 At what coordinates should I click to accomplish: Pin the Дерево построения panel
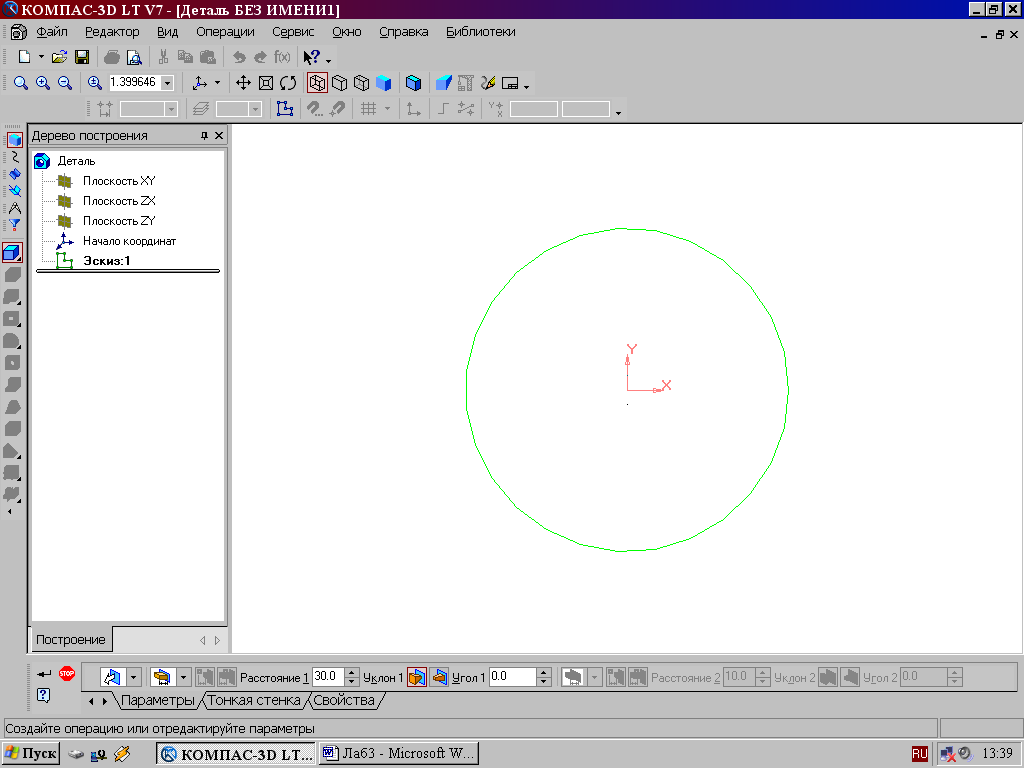[x=204, y=135]
